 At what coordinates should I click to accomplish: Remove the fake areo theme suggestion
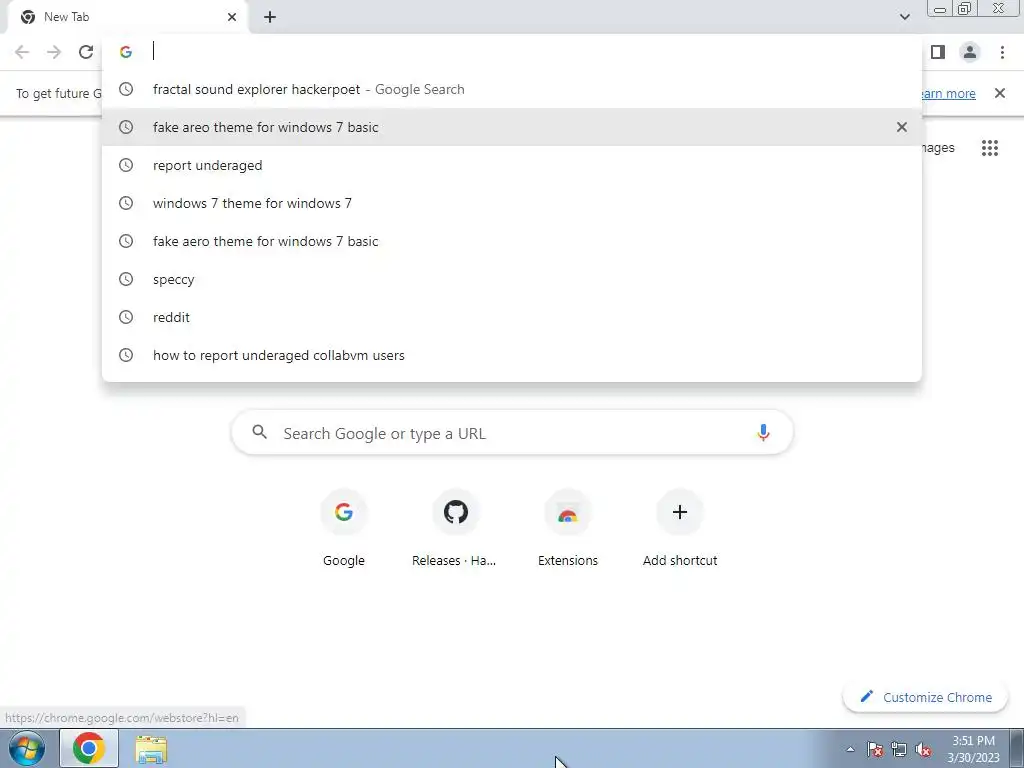(x=901, y=127)
